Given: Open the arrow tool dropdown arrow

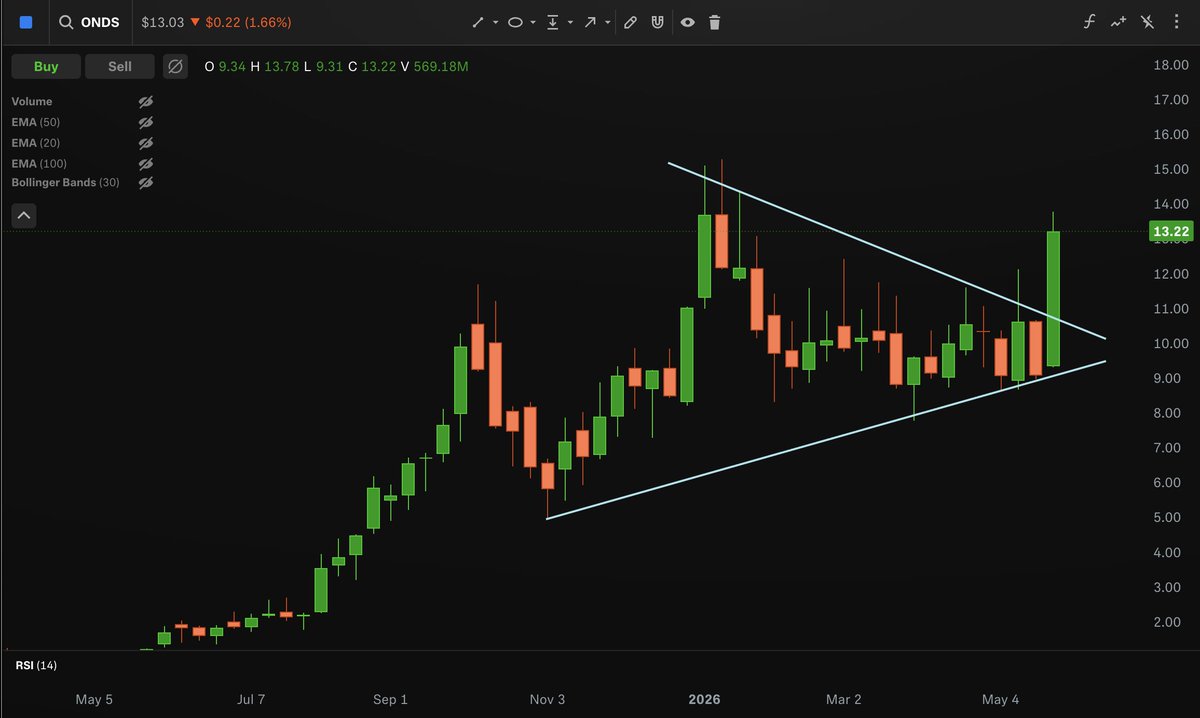Looking at the screenshot, I should (607, 22).
